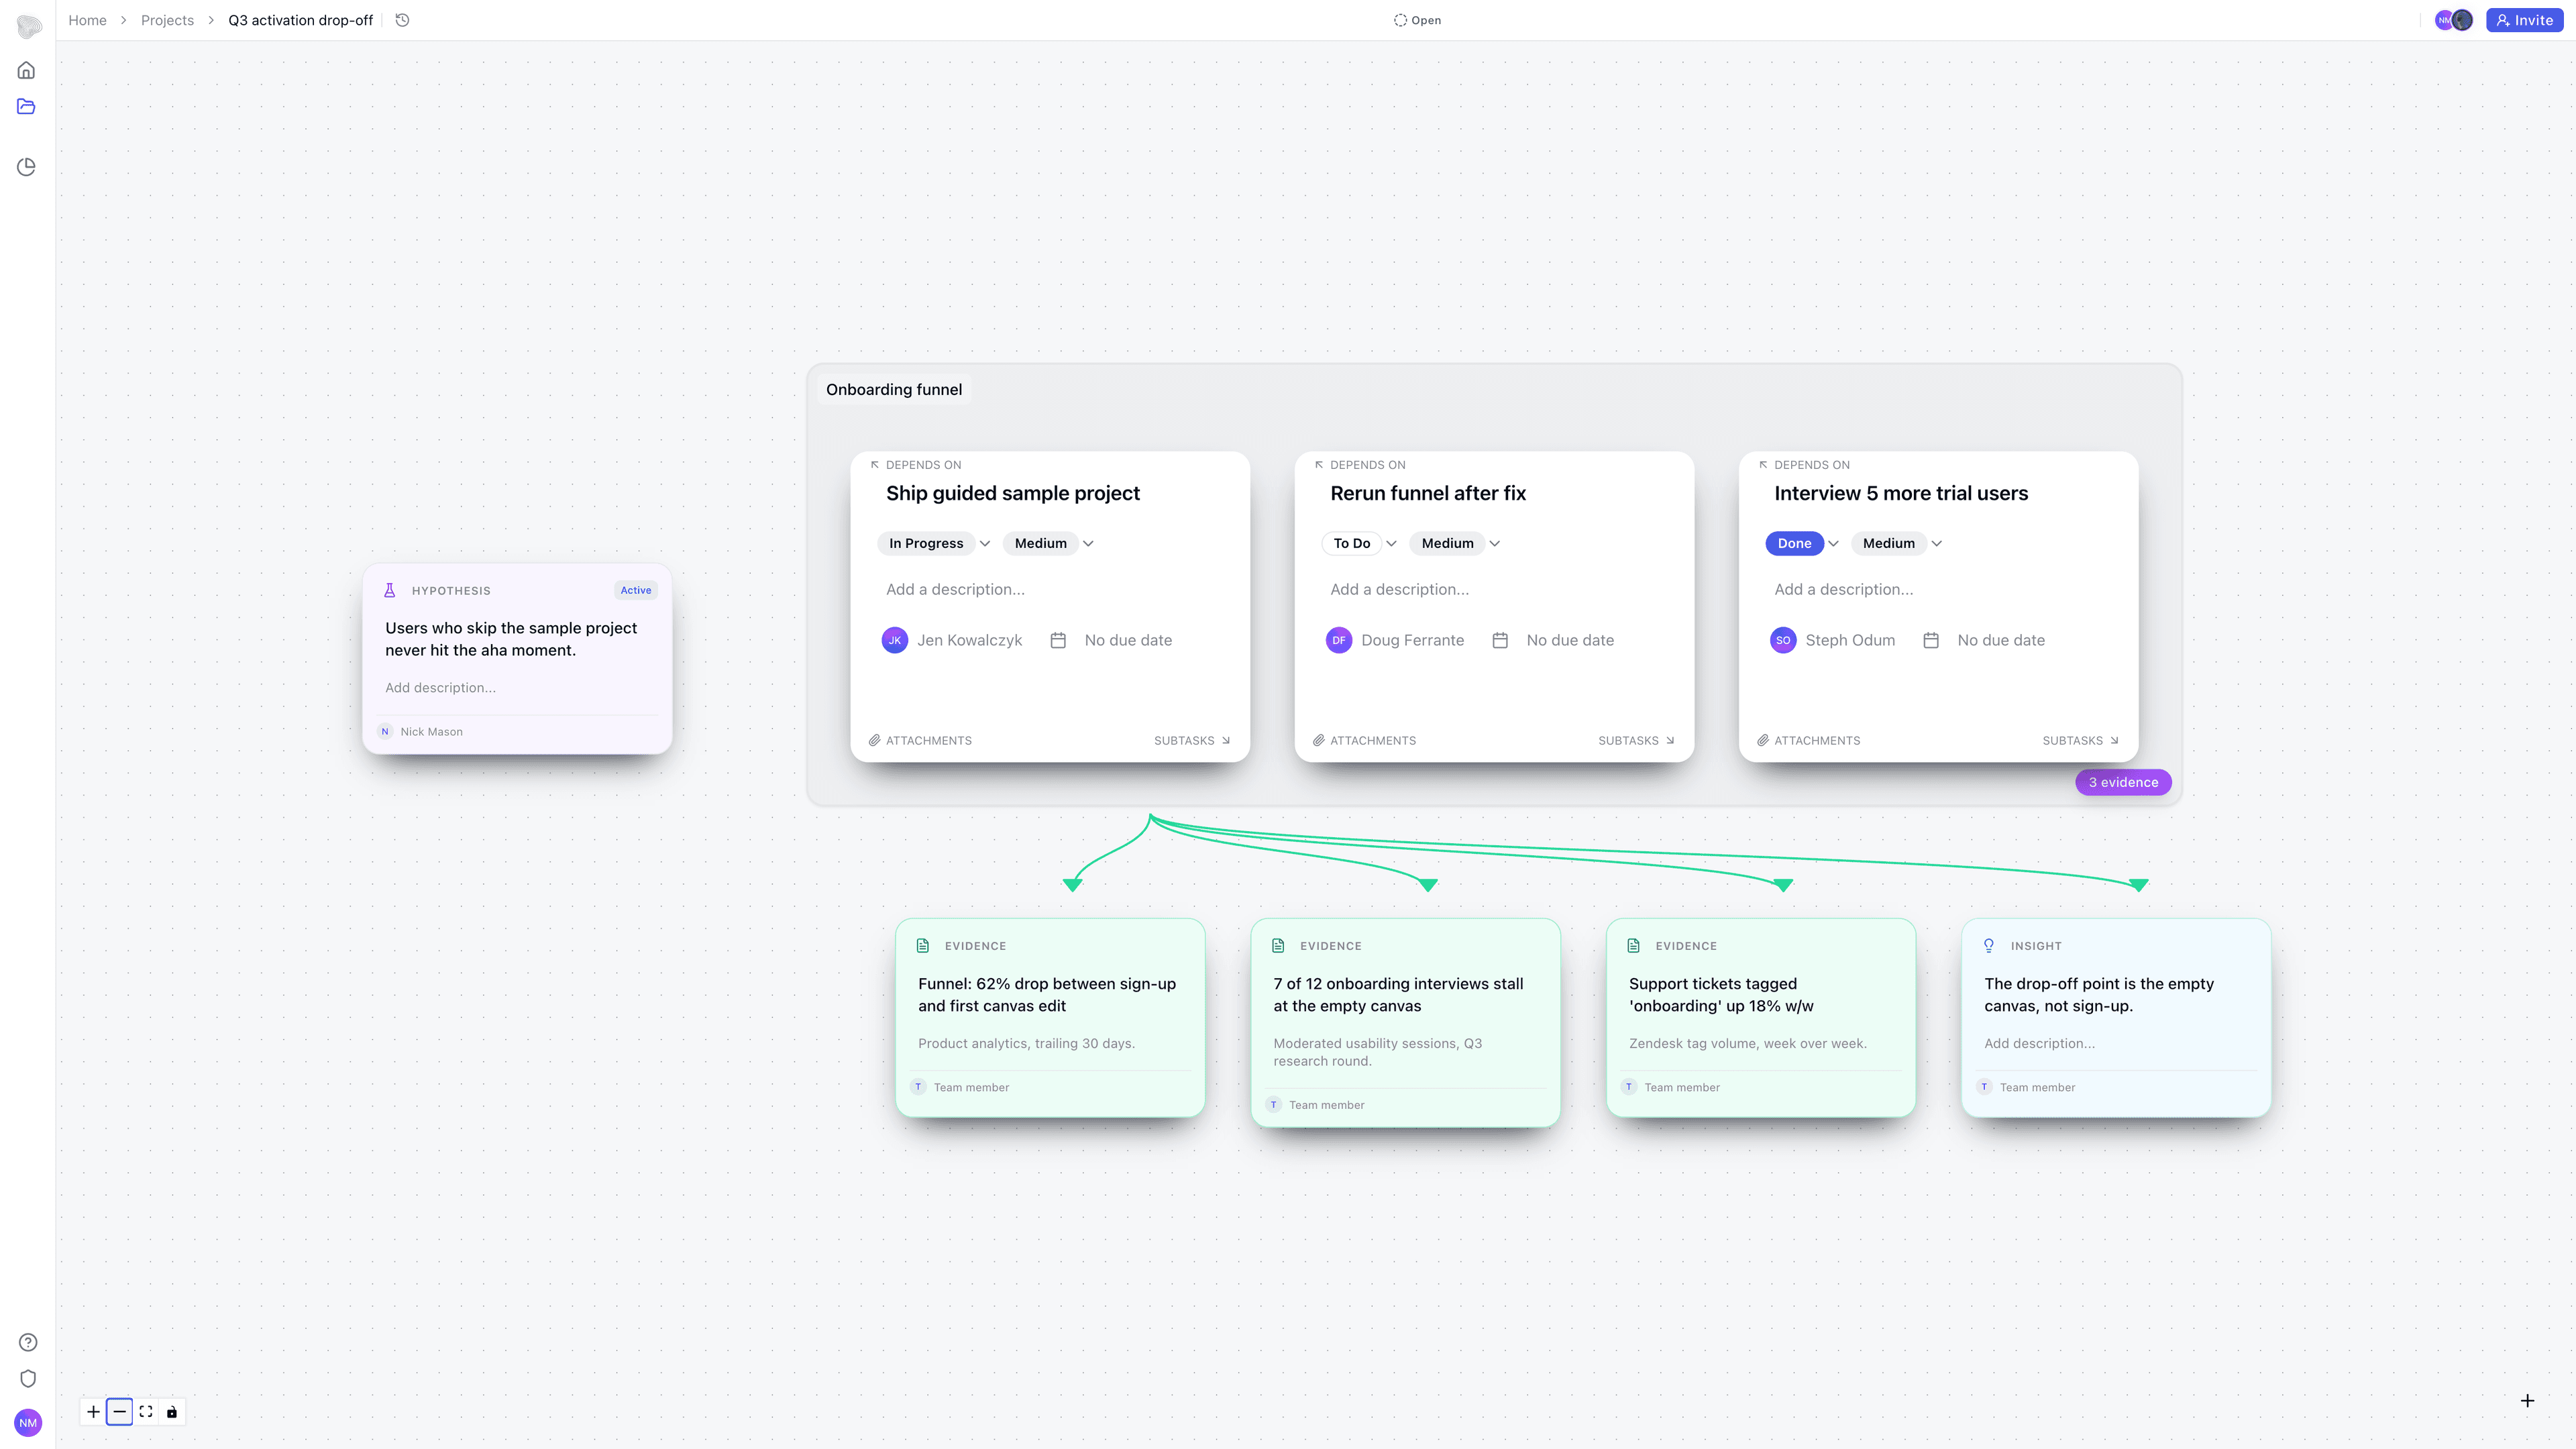Click DEPENDS ON link on Rerun funnel after fix
The width and height of the screenshot is (2576, 1449).
(x=1359, y=465)
